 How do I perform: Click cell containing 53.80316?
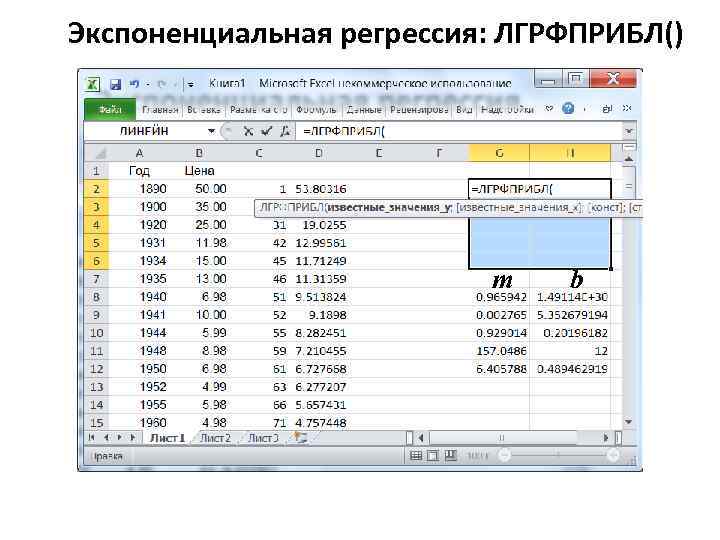[319, 189]
